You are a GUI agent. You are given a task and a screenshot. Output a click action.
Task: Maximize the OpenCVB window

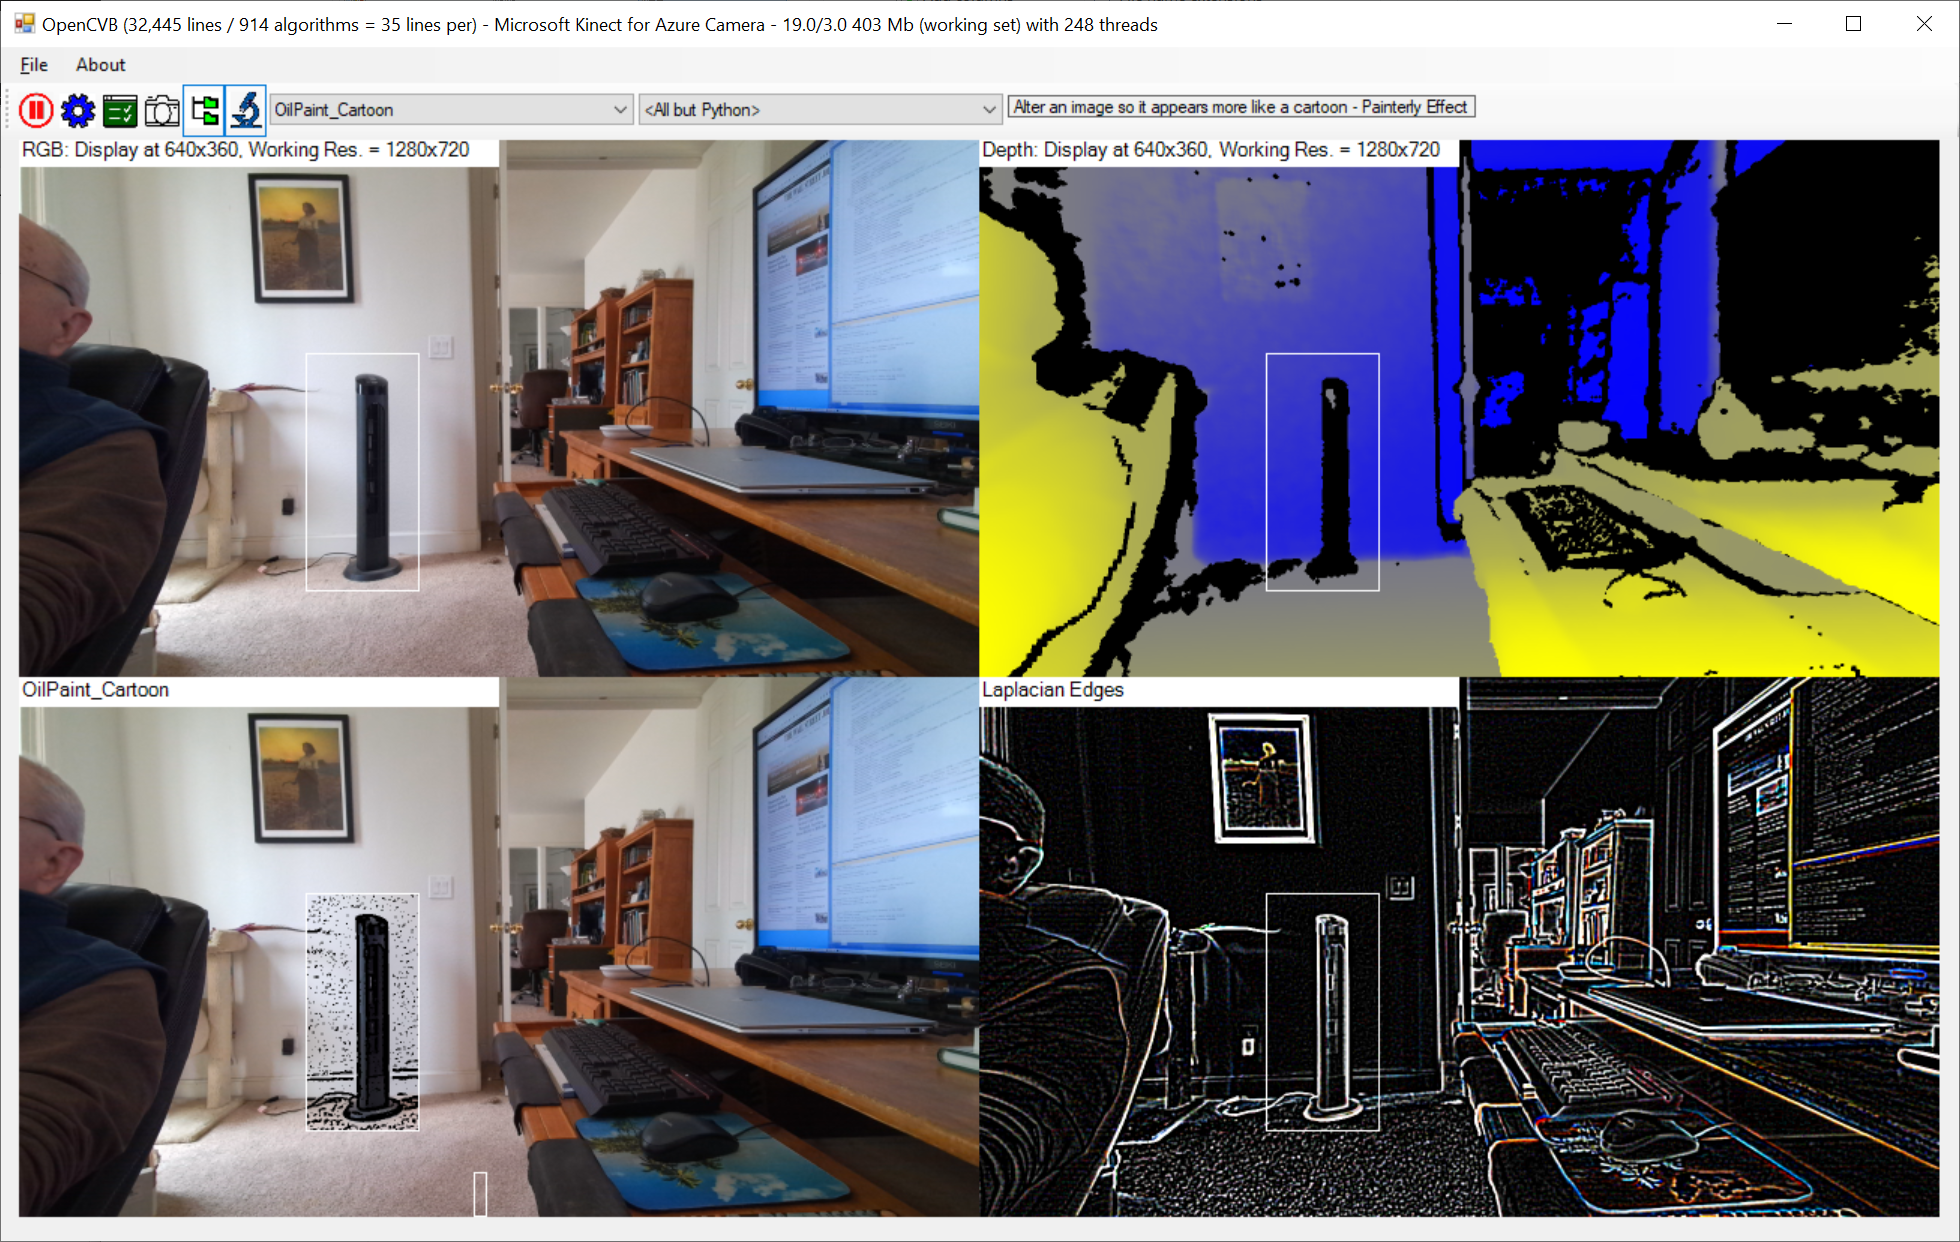(x=1853, y=24)
